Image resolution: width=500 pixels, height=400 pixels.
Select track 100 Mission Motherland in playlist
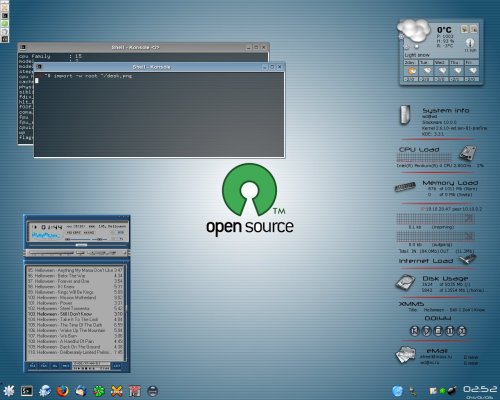coord(75,297)
